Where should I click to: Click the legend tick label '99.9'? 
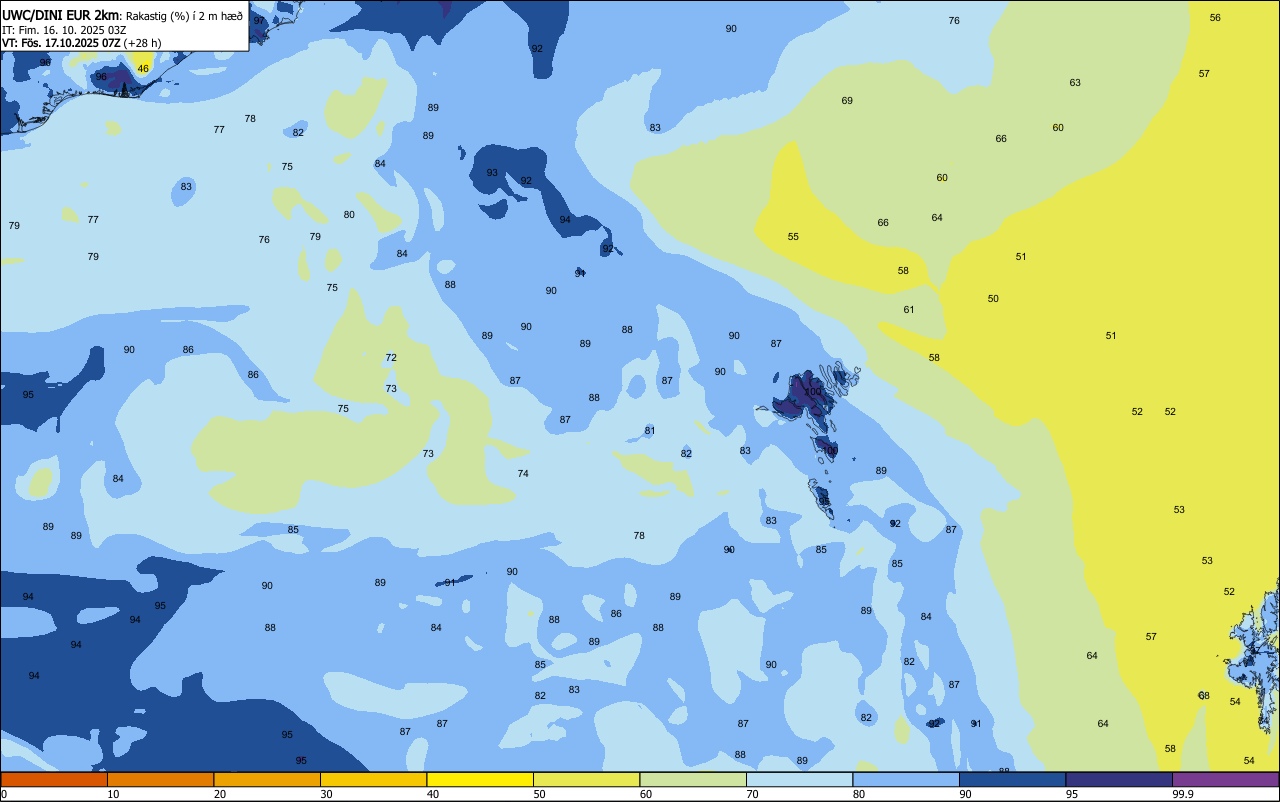point(1183,794)
